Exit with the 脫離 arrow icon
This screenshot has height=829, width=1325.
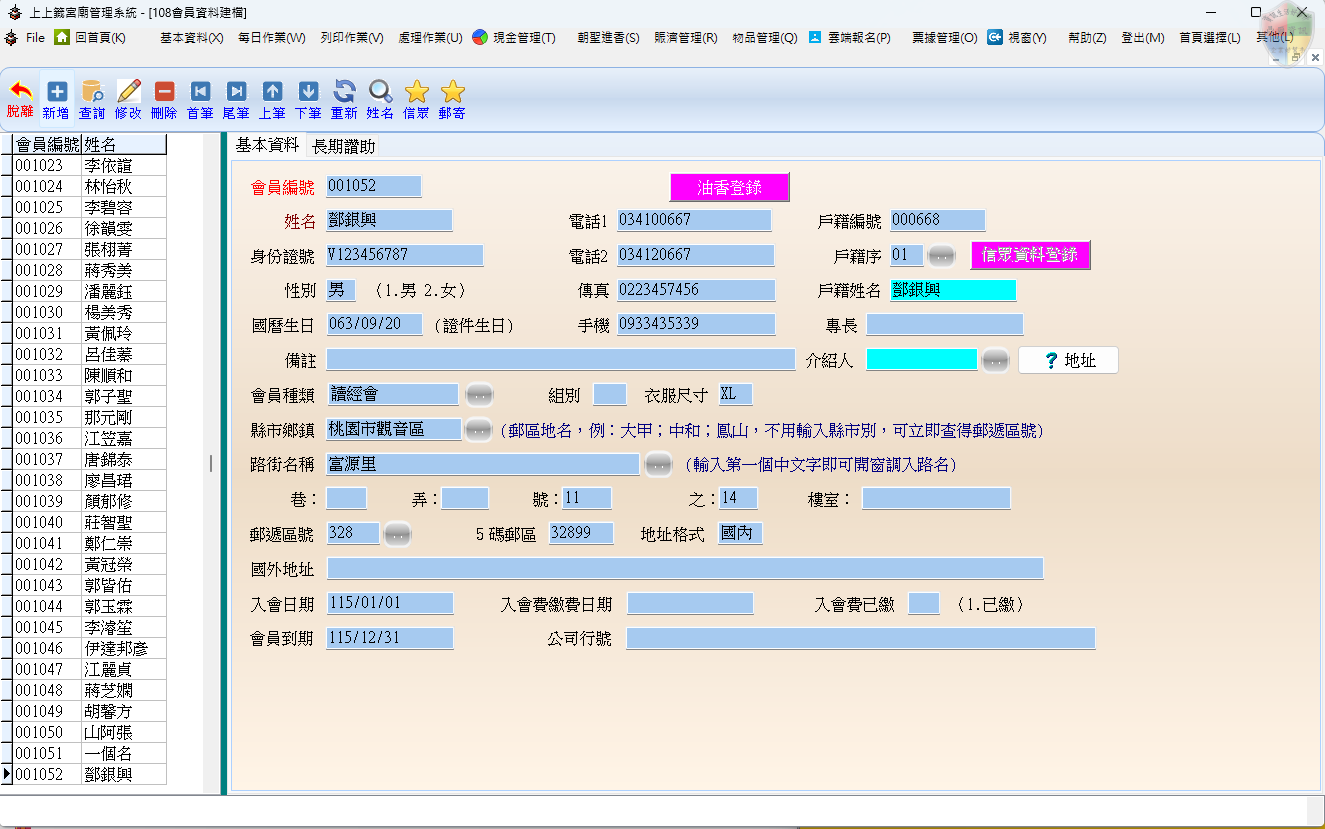(20, 92)
